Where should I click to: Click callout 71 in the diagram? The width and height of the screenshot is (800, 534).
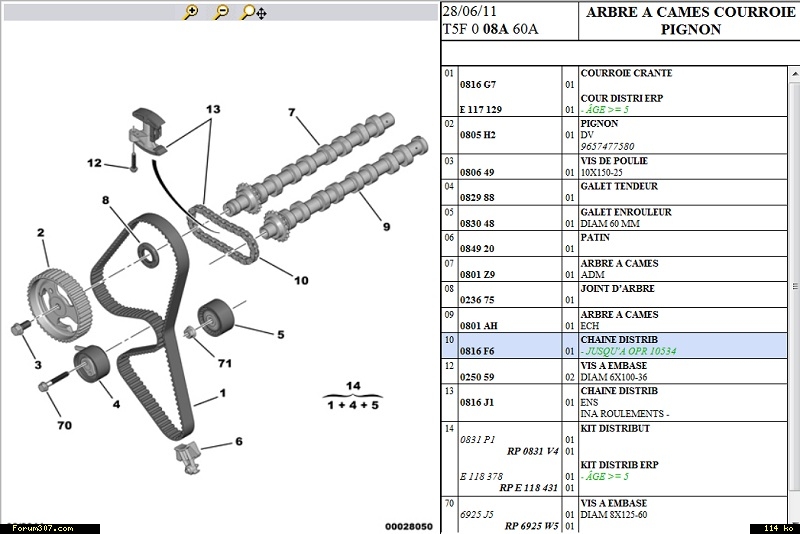coord(225,364)
